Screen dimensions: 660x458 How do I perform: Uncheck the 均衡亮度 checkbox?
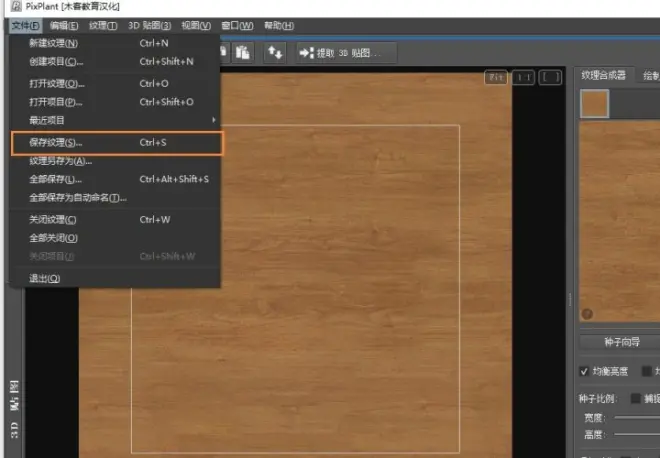584,371
